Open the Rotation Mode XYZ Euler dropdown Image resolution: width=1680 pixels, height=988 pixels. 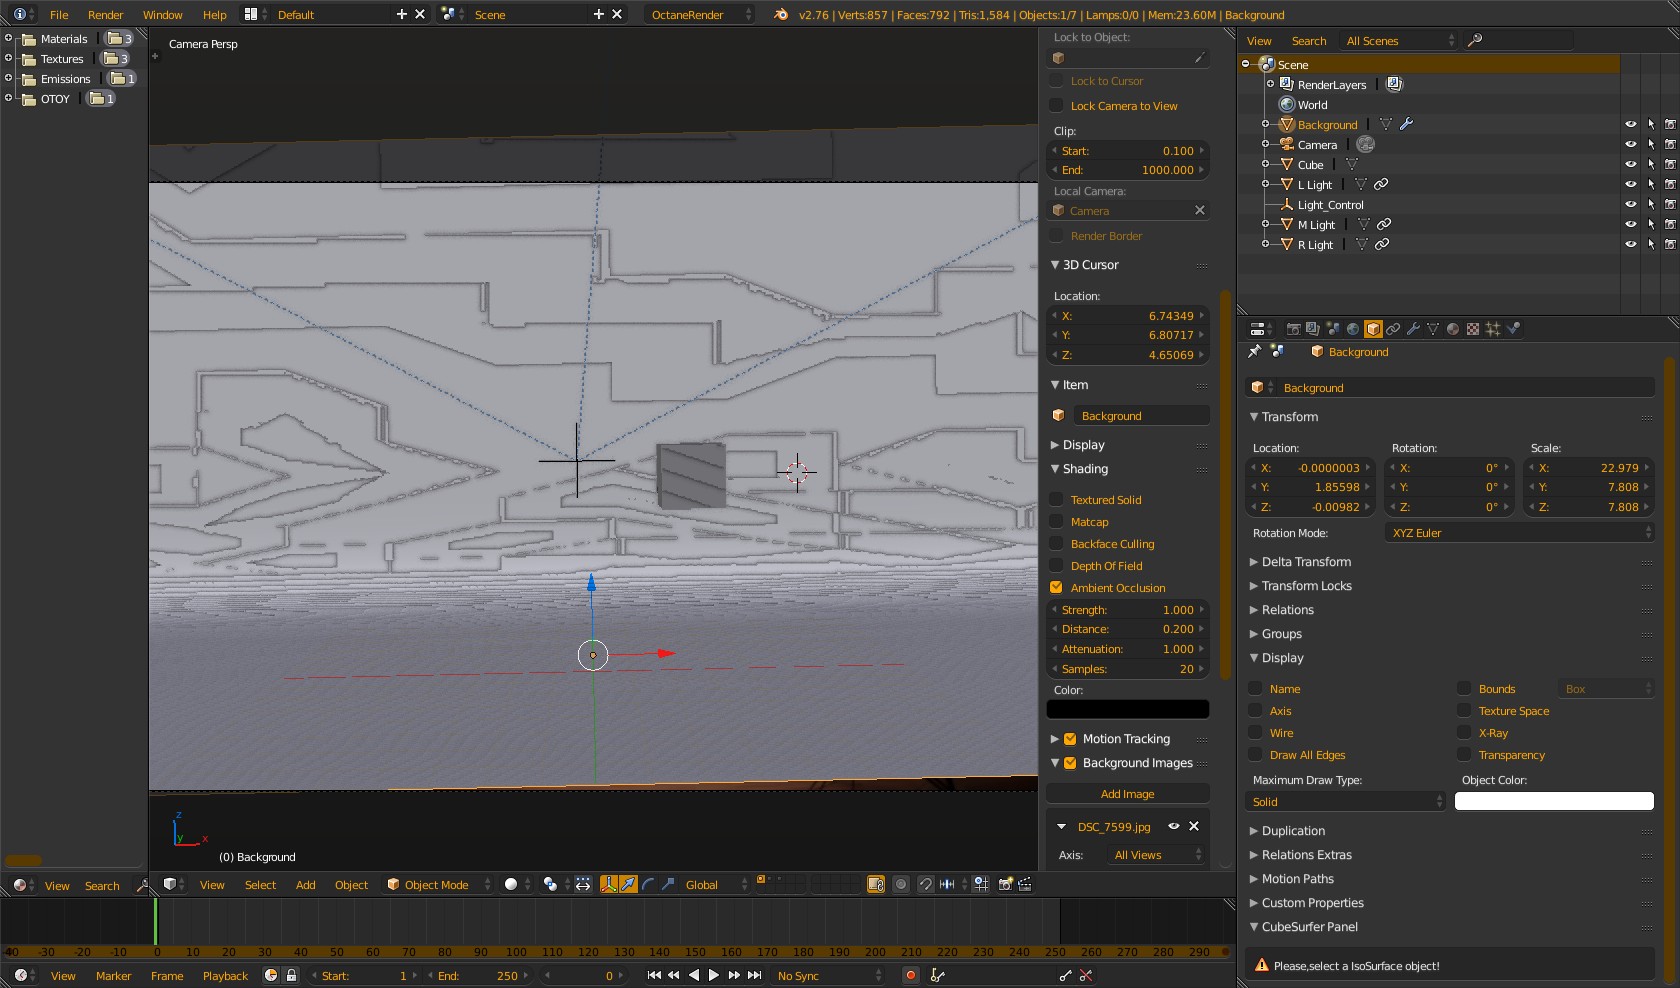pos(1519,533)
